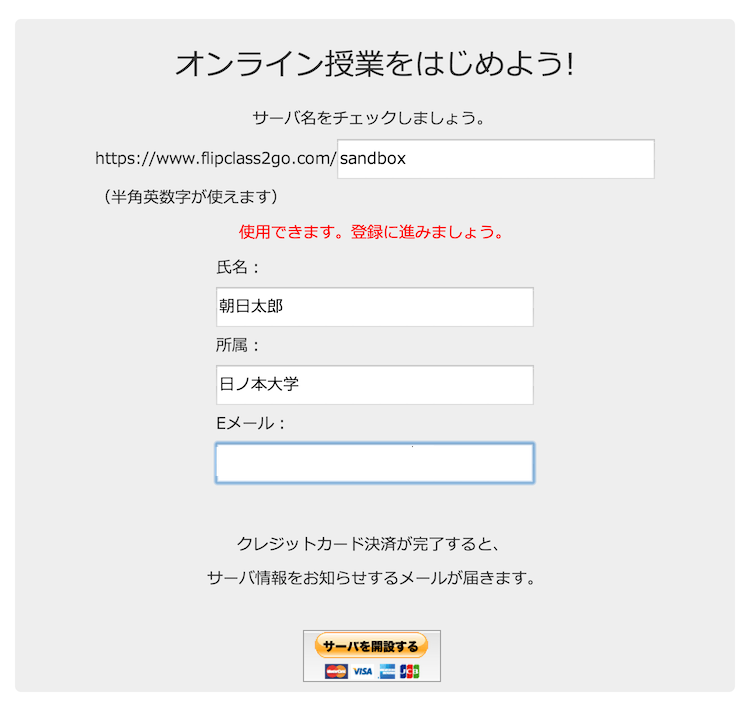Click the （半角英数字が使えます） hint text
This screenshot has width=750, height=711.
click(x=190, y=197)
